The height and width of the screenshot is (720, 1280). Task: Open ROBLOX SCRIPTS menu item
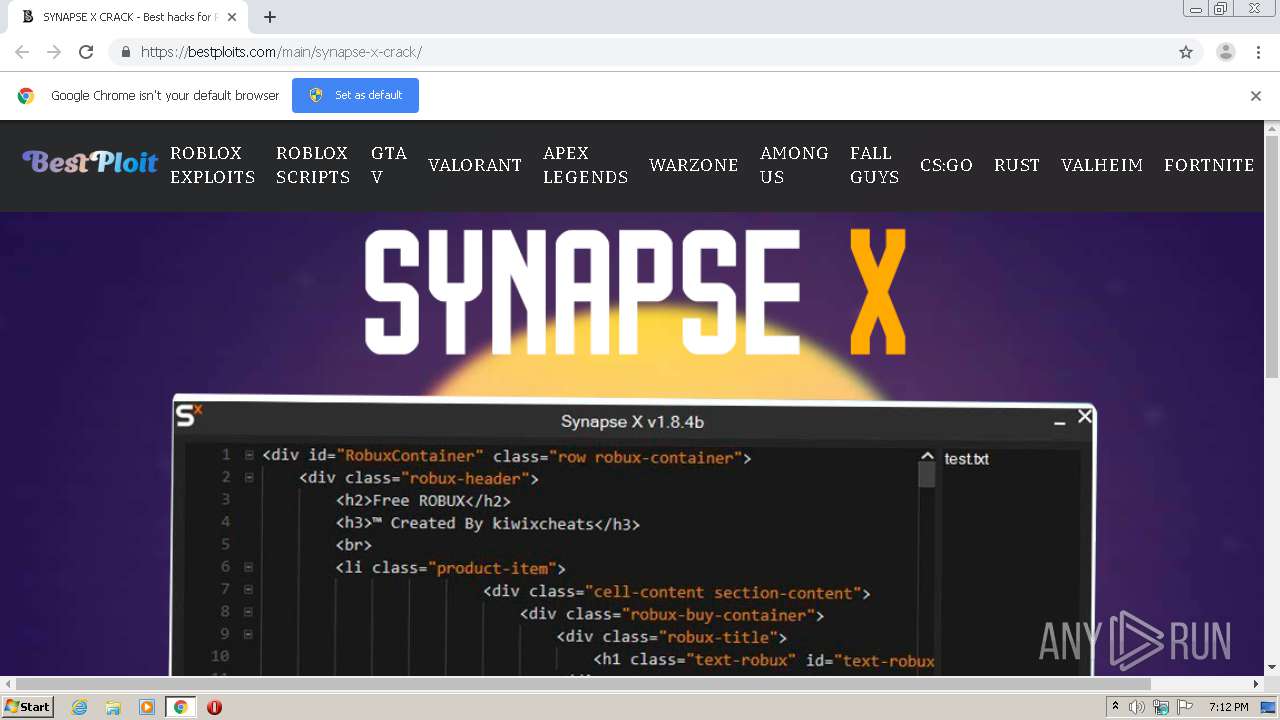[313, 165]
